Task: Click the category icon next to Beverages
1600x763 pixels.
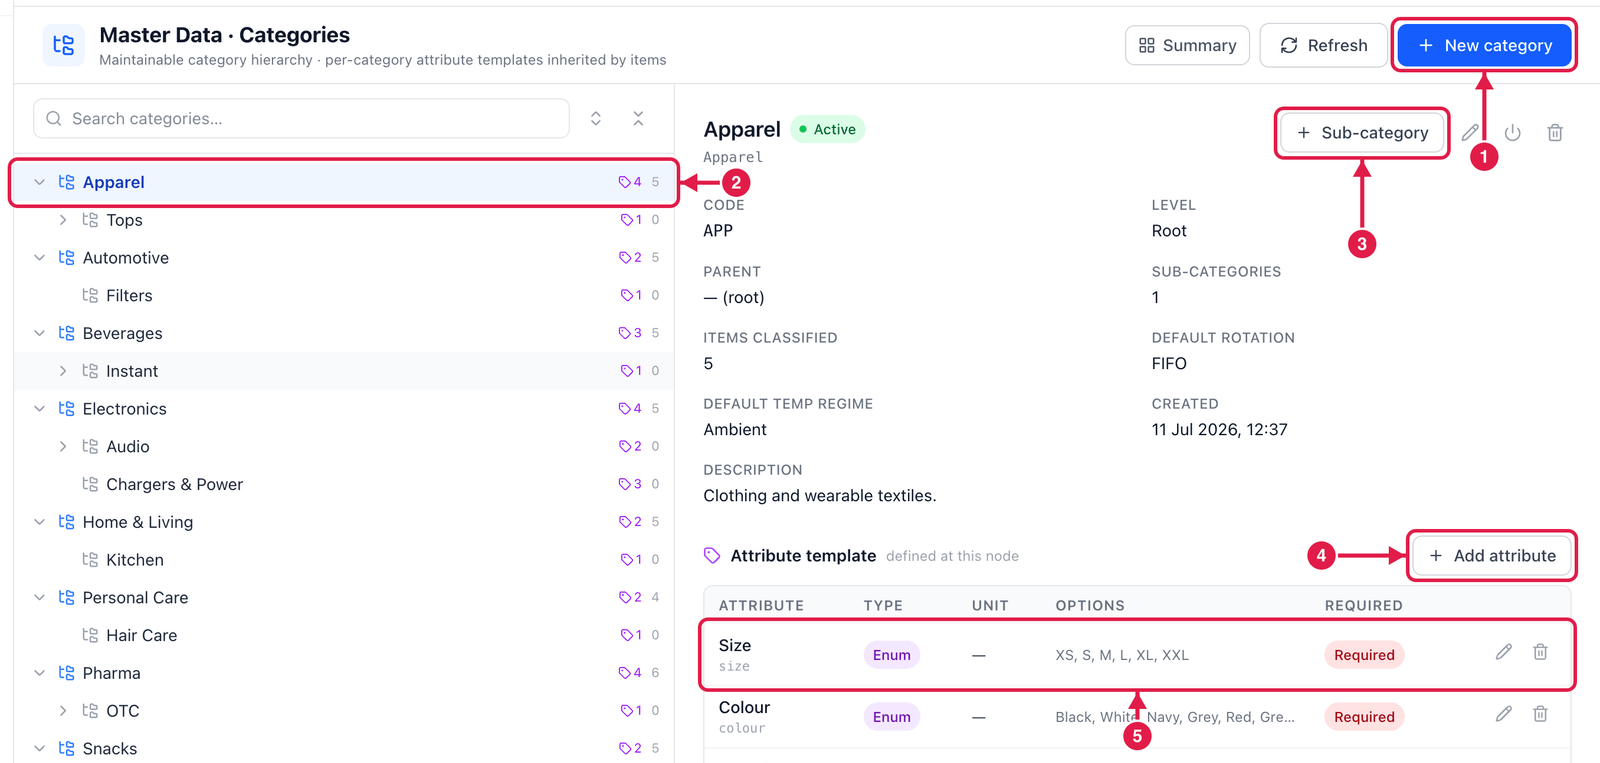Action: (67, 333)
